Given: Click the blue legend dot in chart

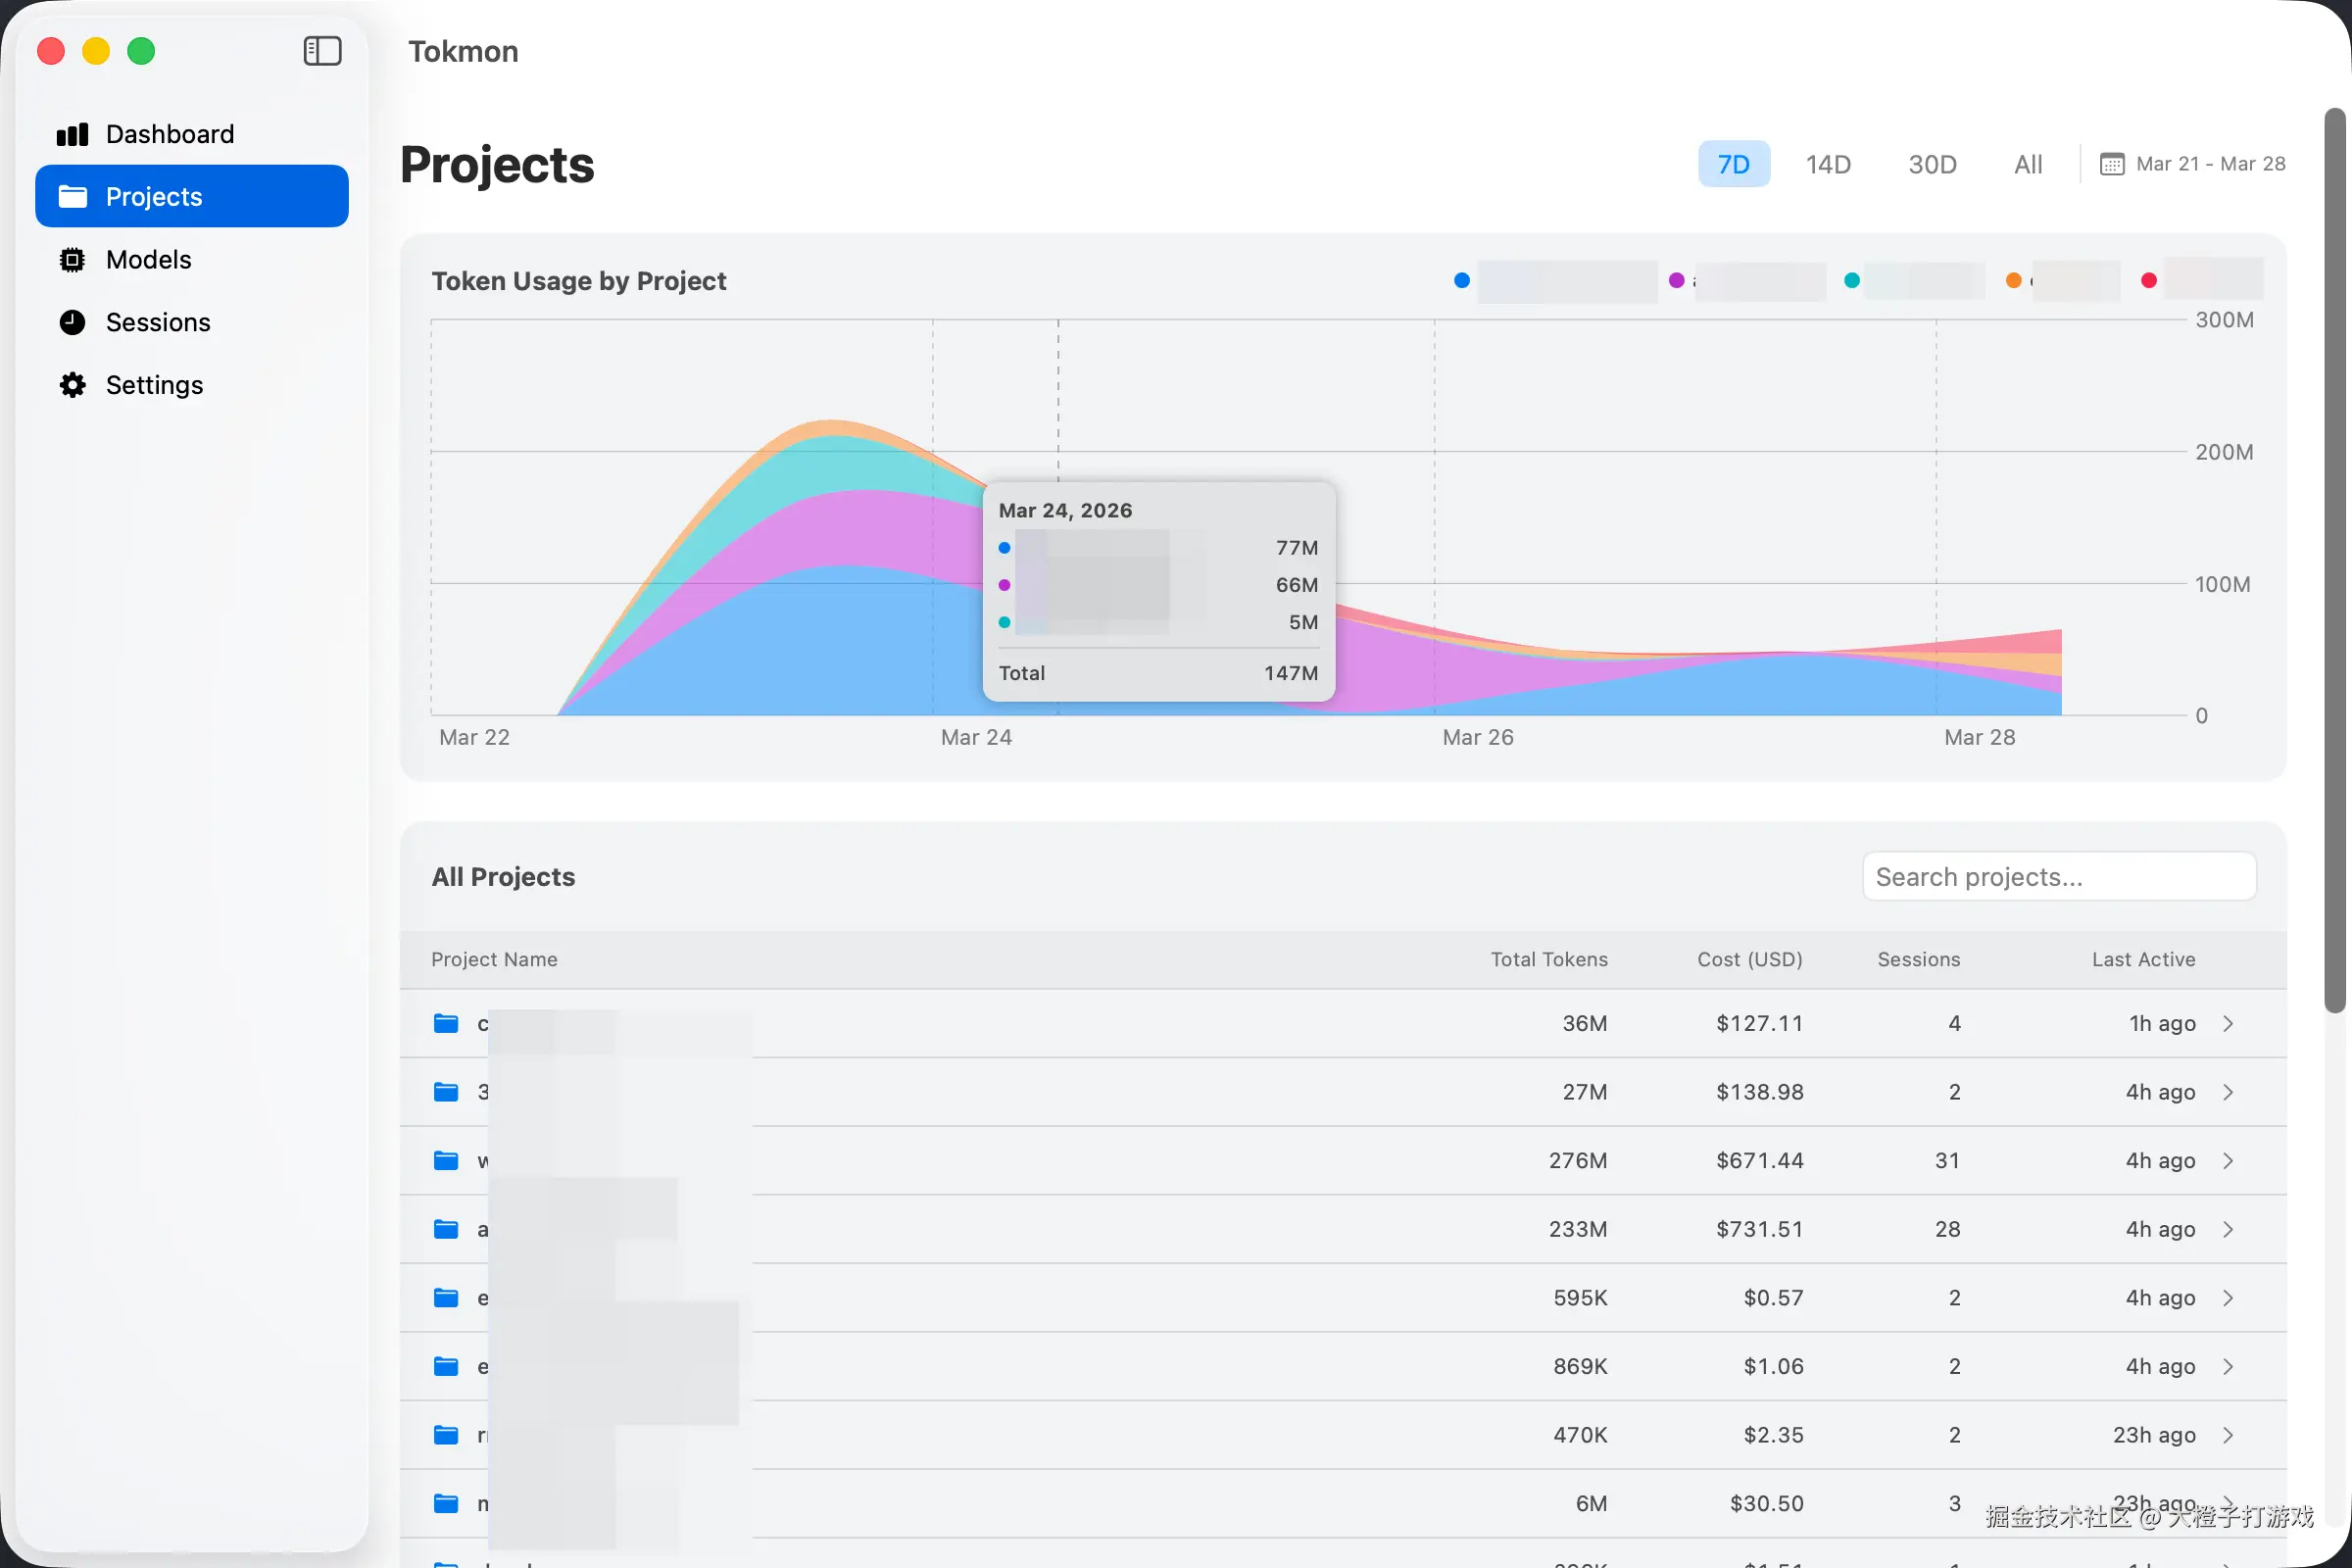Looking at the screenshot, I should pos(1461,281).
